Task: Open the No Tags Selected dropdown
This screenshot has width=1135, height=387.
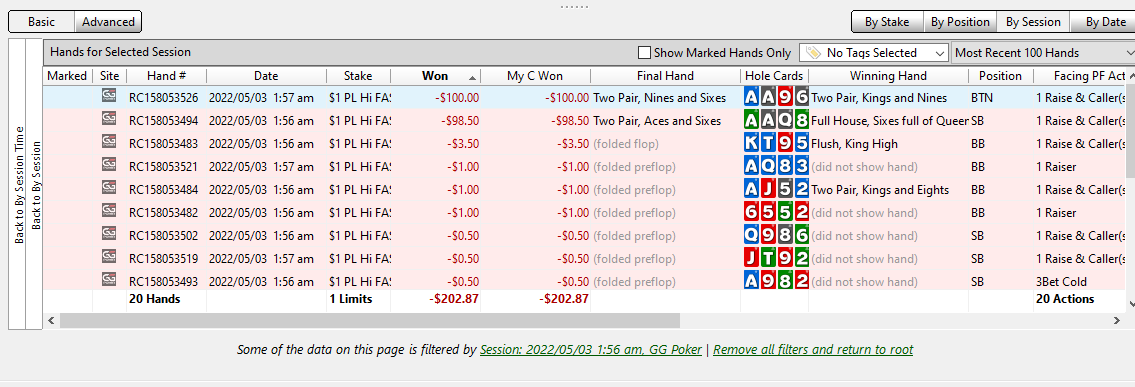Action: tap(874, 53)
